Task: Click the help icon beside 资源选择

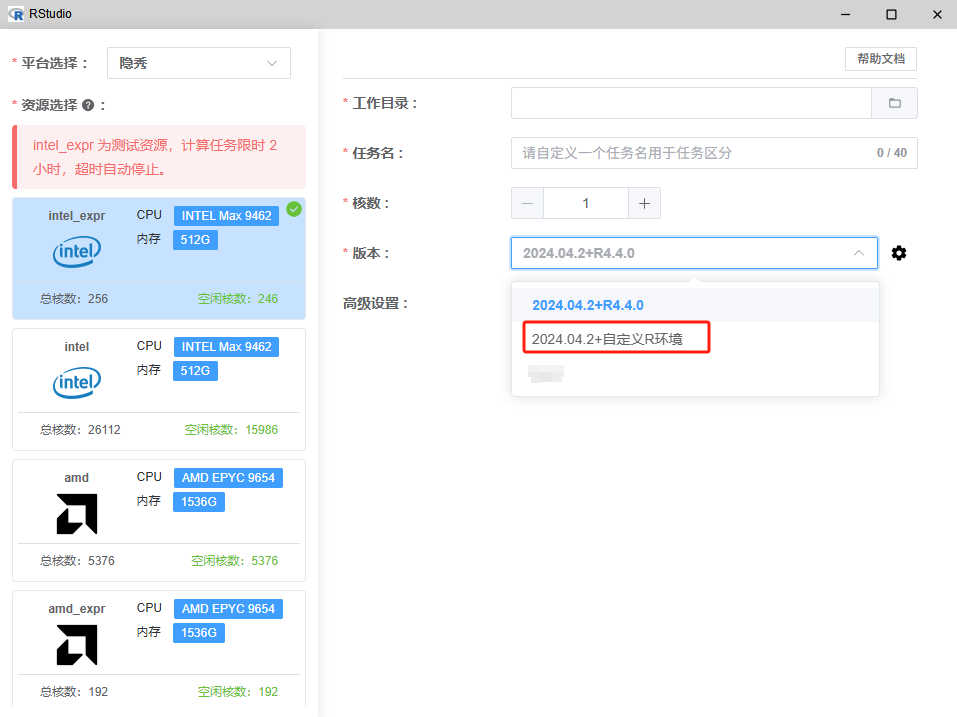Action: point(88,105)
